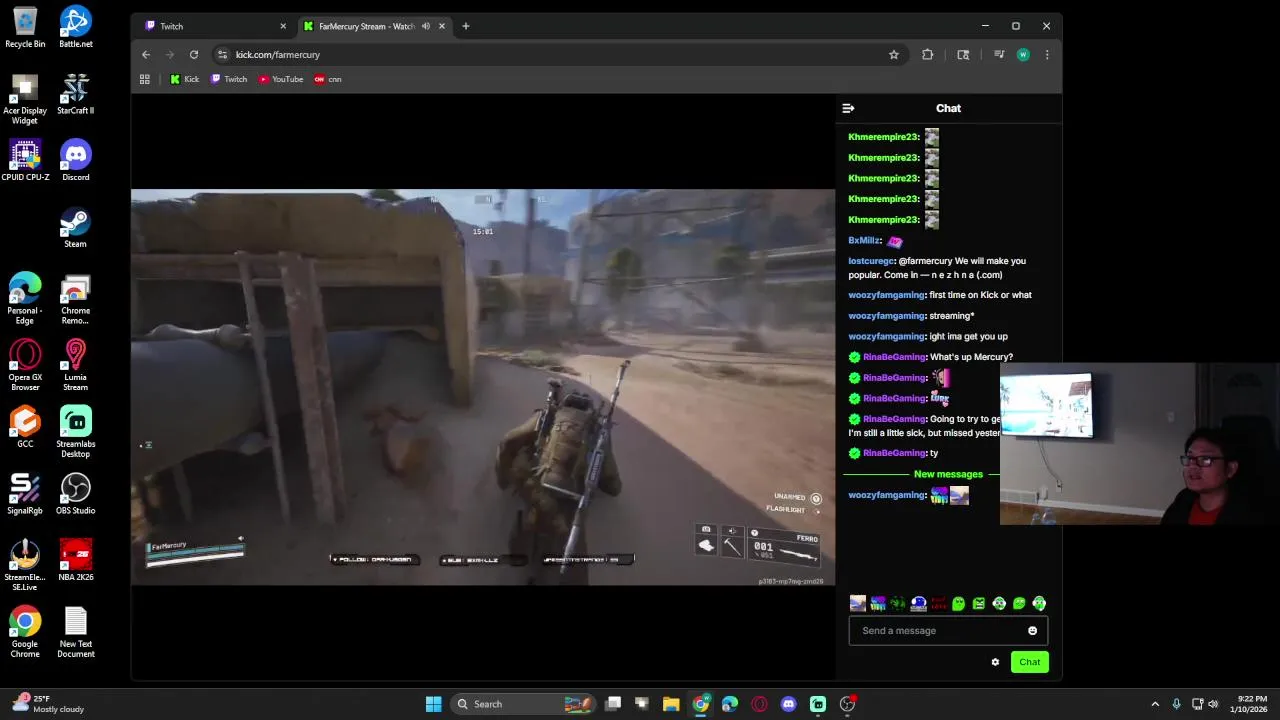Click Chrome's reload page button
This screenshot has height=720, width=1280.
pyautogui.click(x=194, y=54)
